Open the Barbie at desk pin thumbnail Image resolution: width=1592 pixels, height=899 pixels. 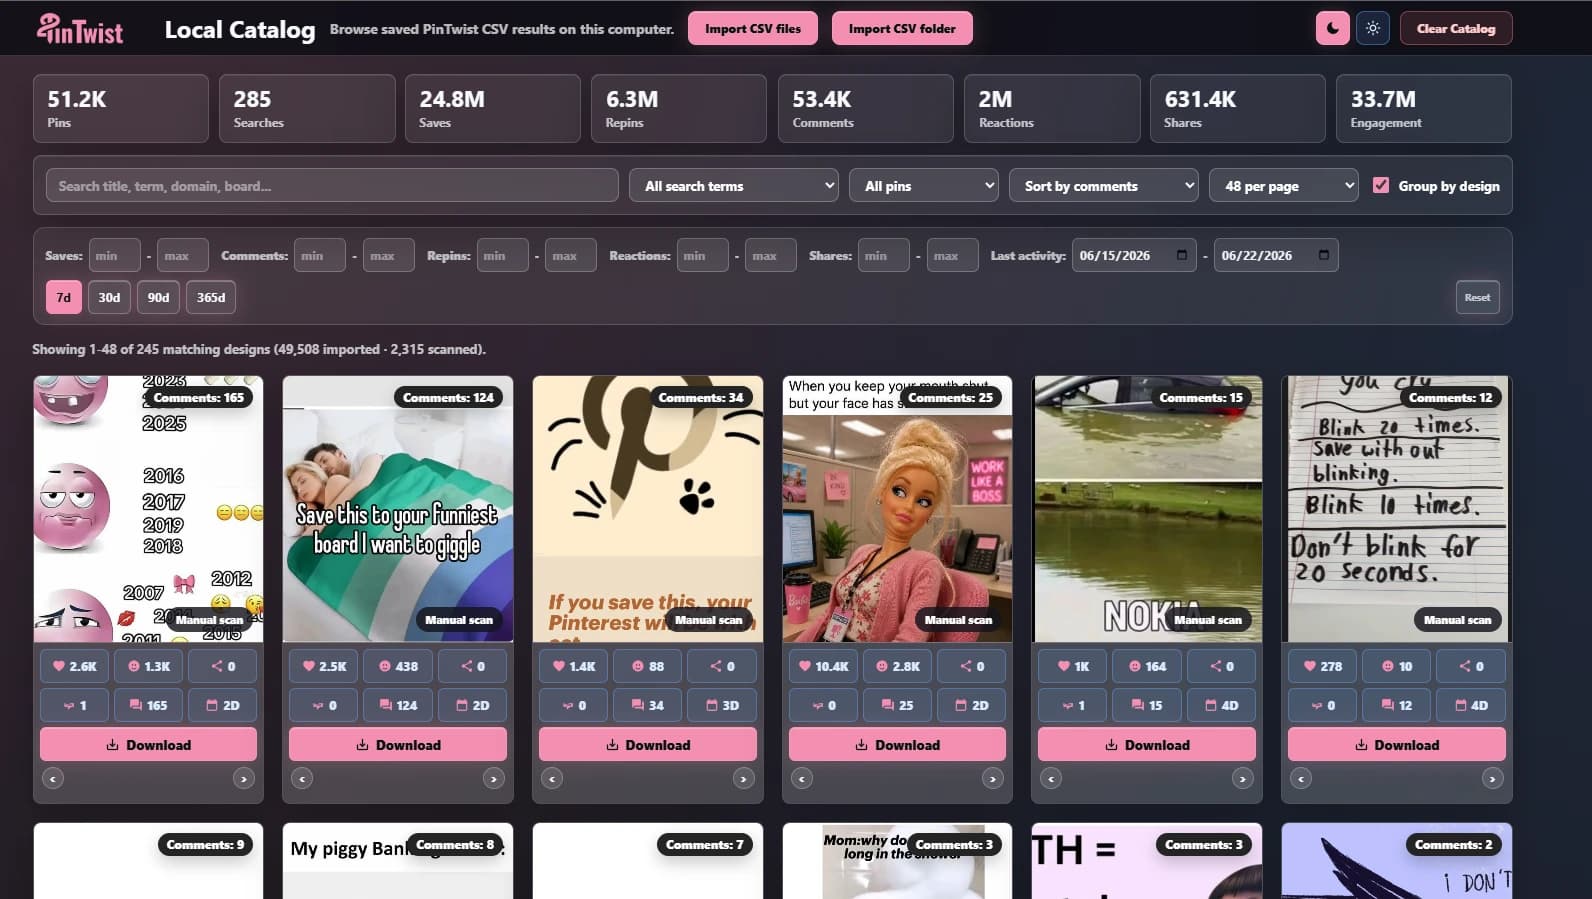tap(897, 509)
